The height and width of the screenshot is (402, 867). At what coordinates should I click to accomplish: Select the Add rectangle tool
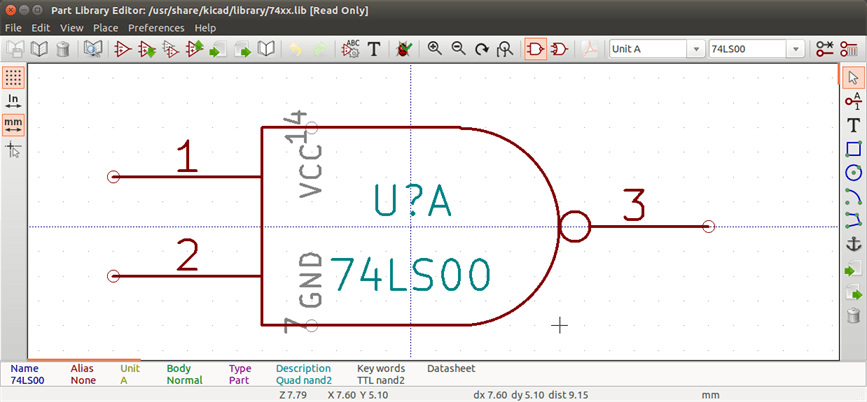[x=853, y=149]
